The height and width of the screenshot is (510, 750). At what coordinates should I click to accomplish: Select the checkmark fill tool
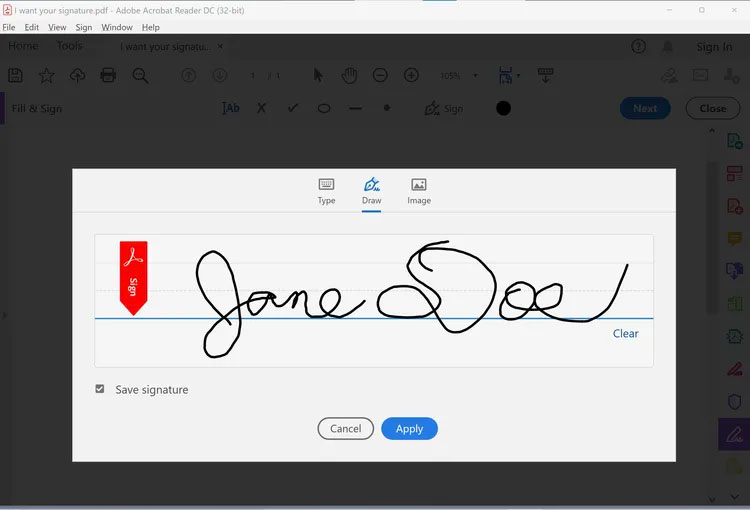[x=293, y=108]
